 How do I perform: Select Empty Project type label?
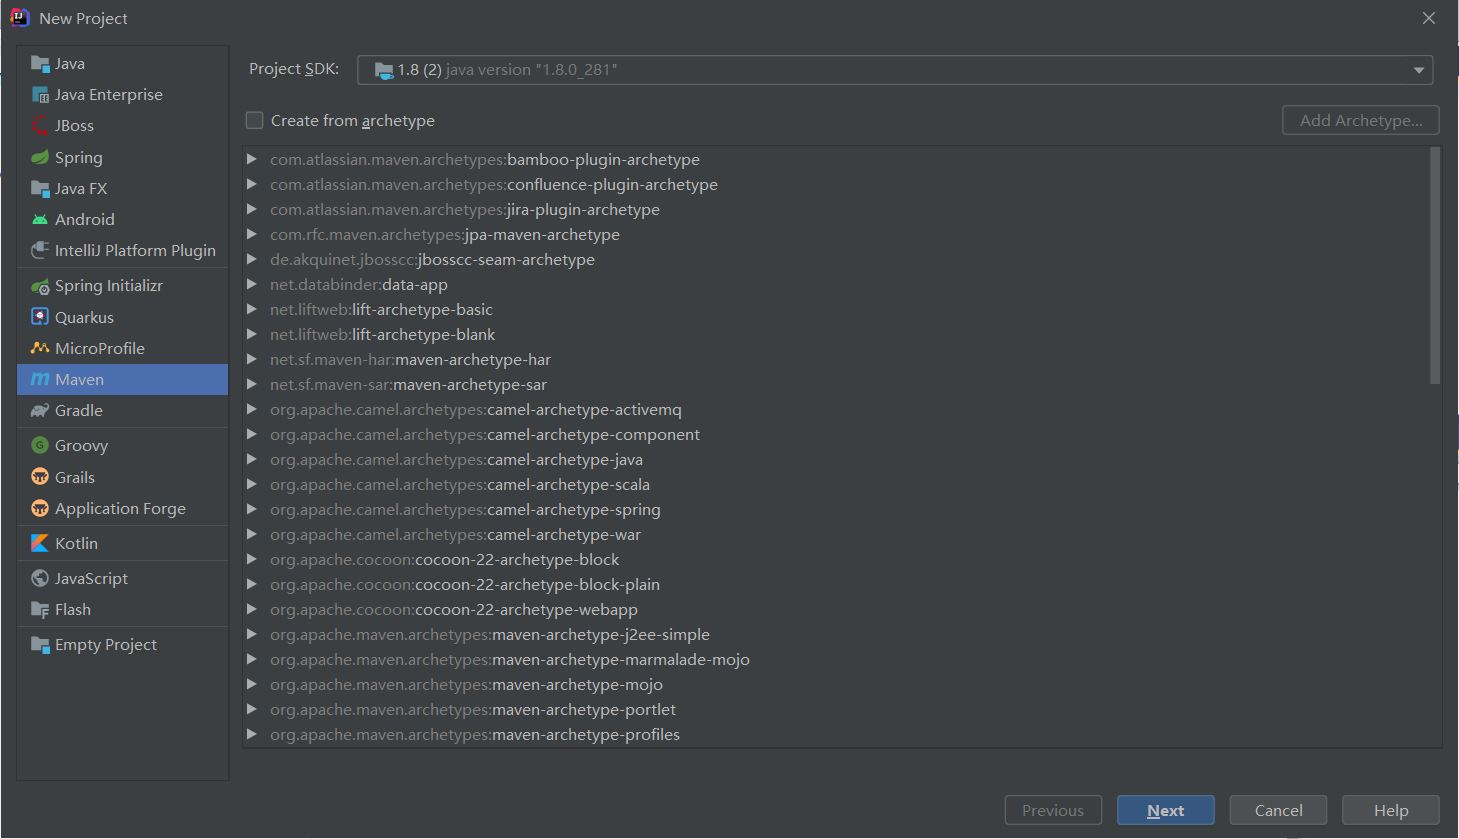click(x=106, y=645)
